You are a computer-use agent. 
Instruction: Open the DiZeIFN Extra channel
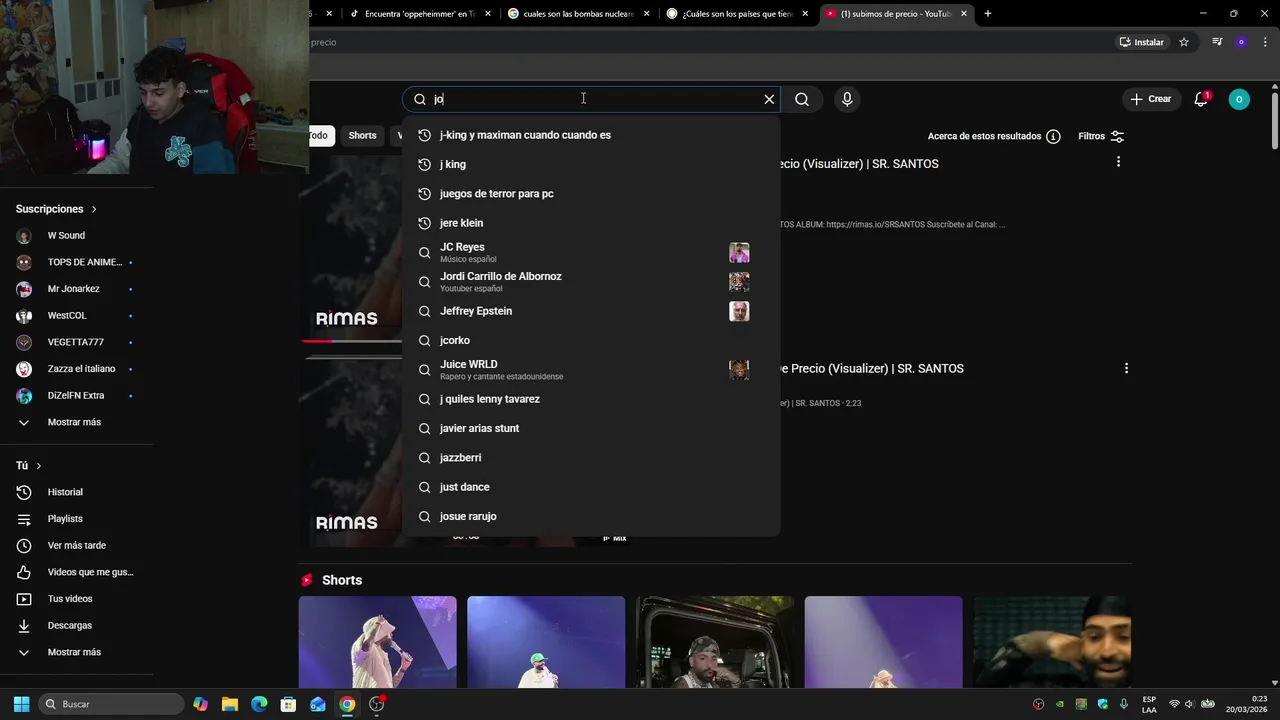click(76, 396)
